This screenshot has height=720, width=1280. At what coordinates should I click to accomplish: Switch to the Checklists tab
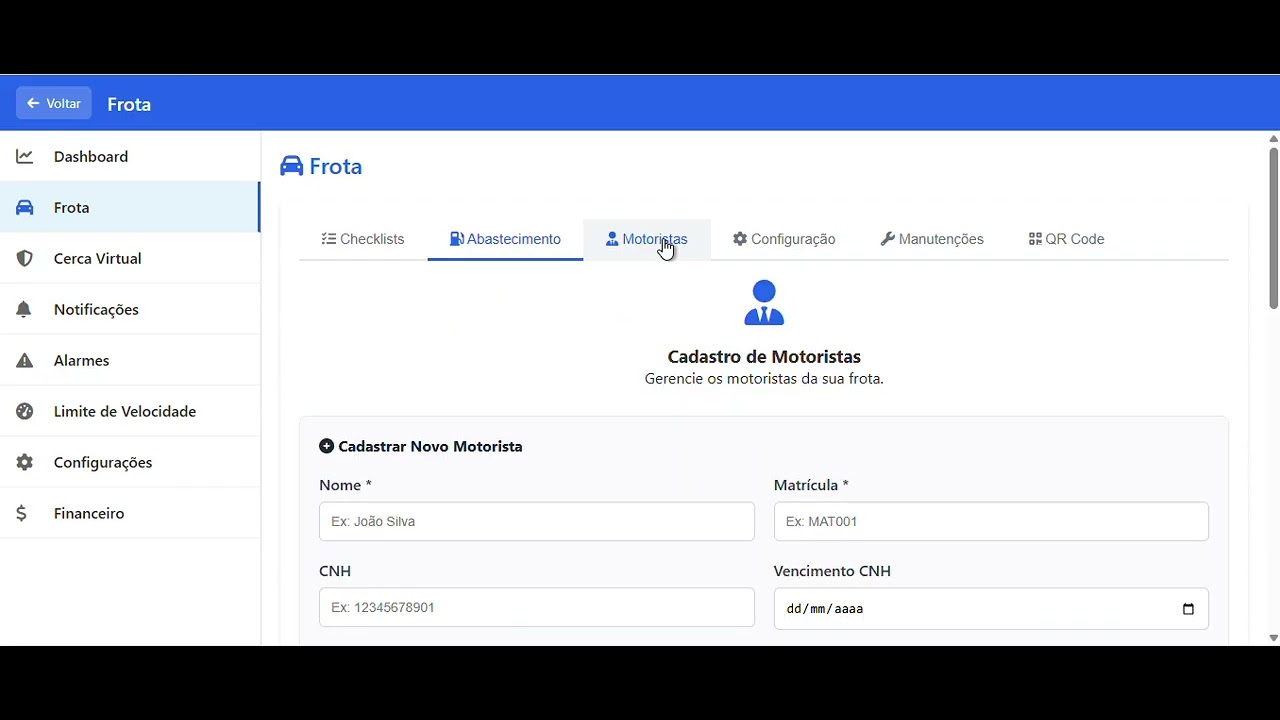coord(363,239)
